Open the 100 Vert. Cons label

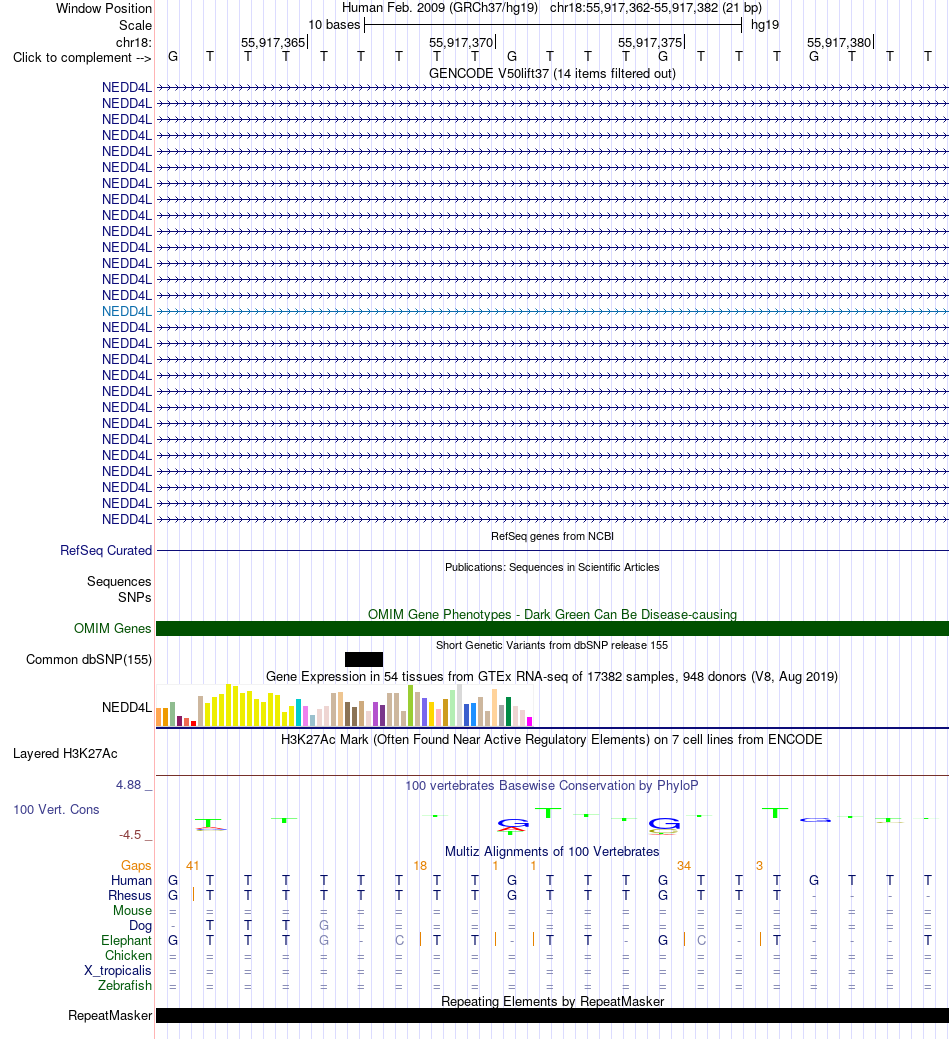(56, 810)
